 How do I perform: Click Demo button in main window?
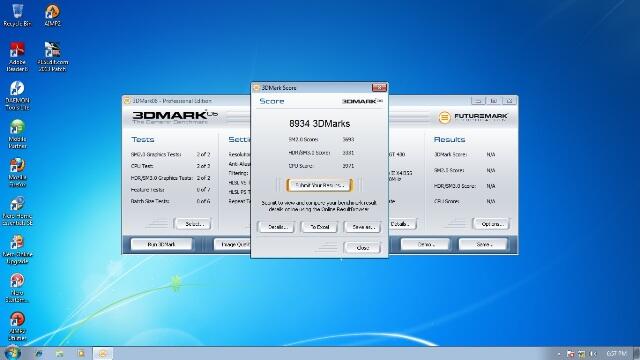coord(425,244)
